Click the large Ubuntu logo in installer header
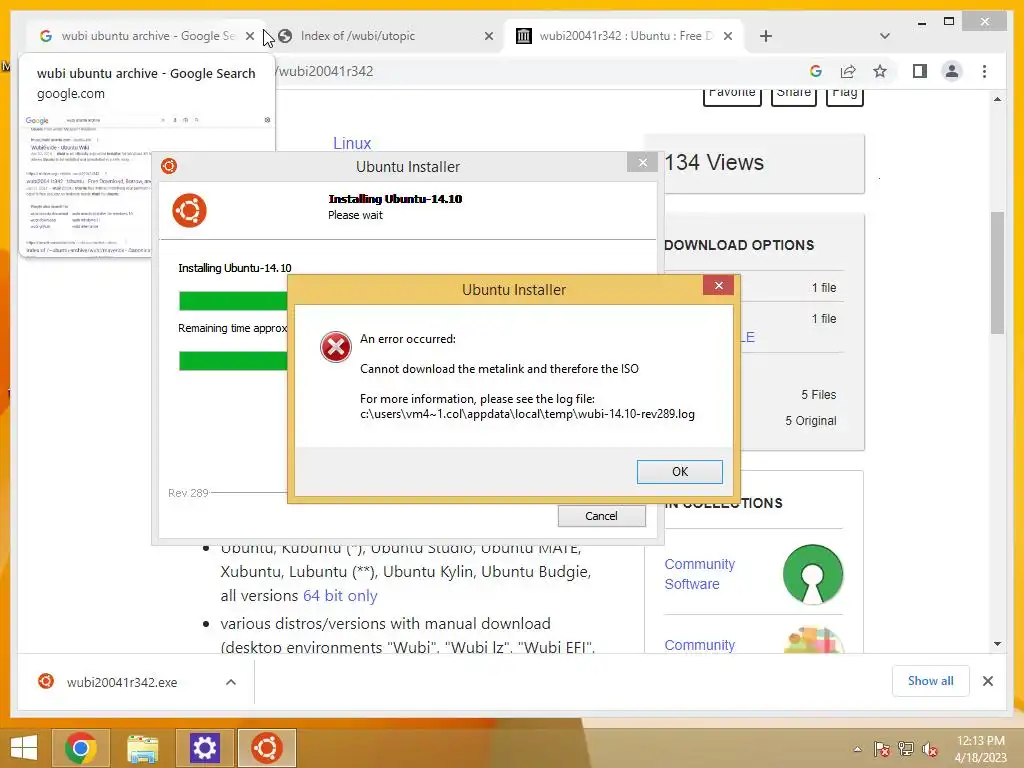Viewport: 1024px width, 768px height. 189,210
